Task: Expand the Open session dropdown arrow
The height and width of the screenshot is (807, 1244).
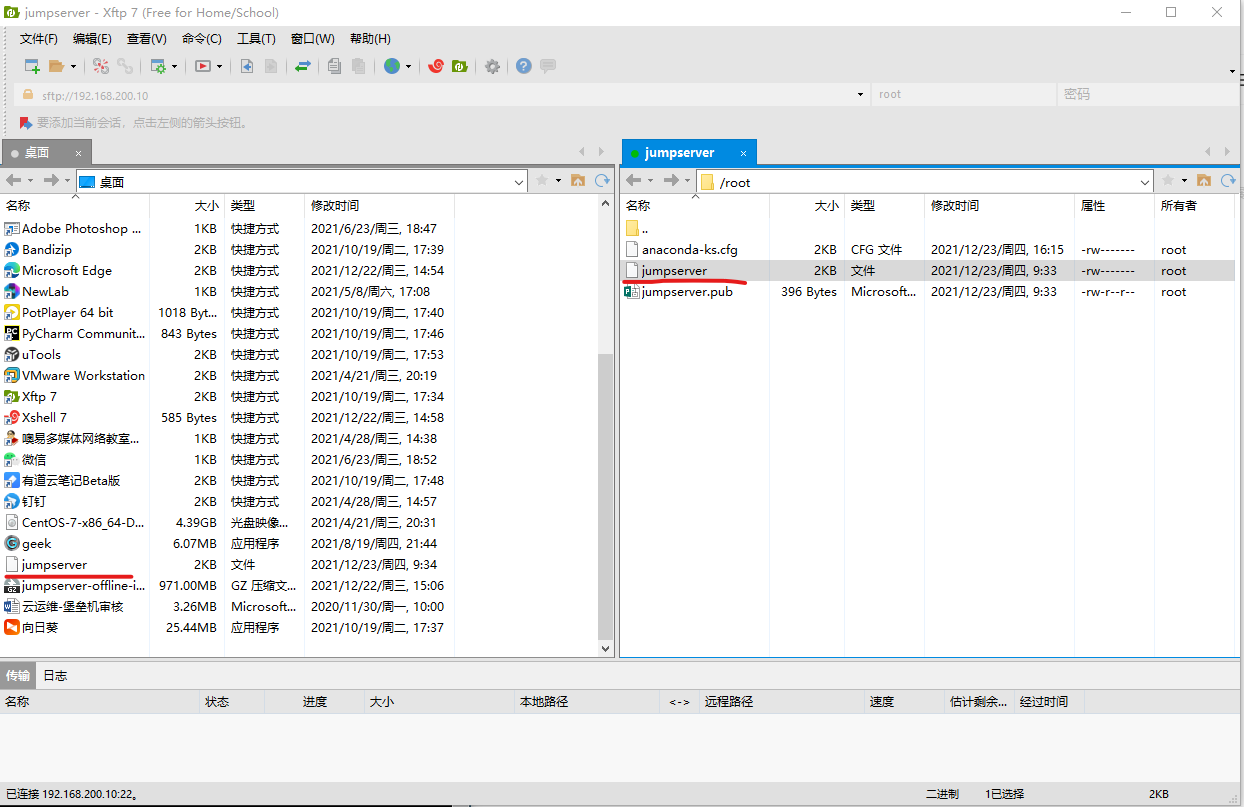Action: pos(73,67)
